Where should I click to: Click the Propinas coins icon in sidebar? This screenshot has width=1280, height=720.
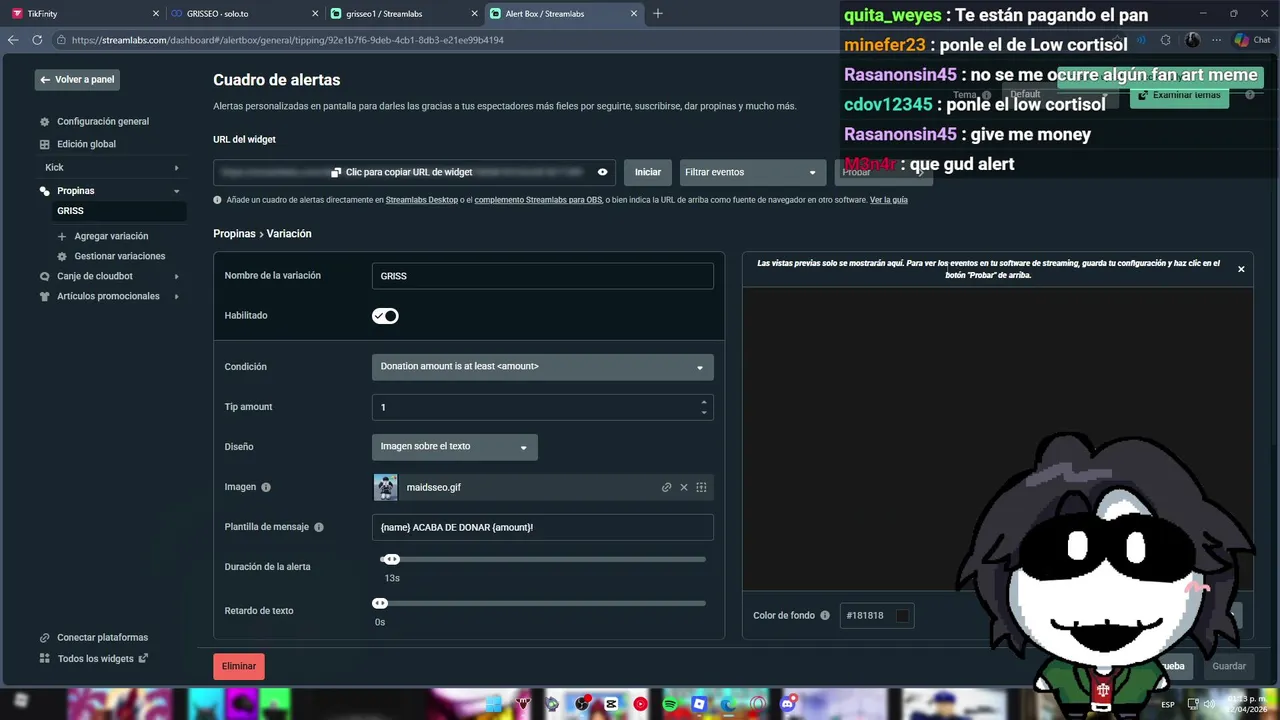click(x=45, y=191)
